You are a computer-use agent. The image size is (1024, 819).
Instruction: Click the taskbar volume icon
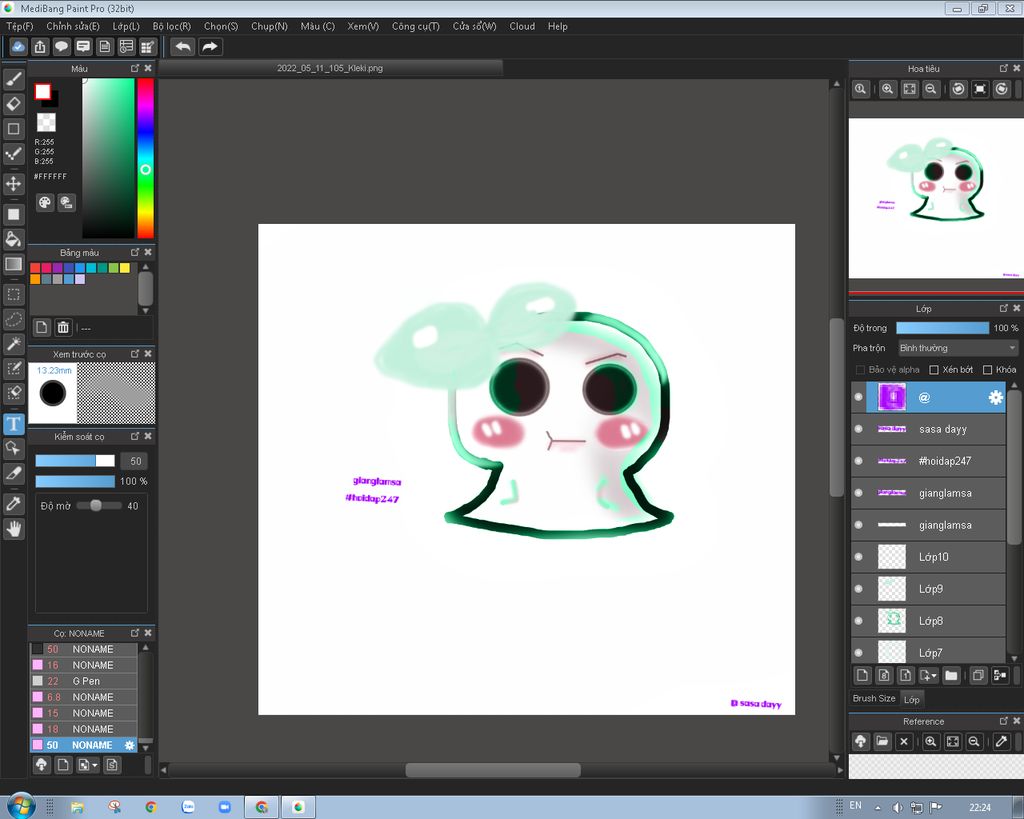point(898,808)
